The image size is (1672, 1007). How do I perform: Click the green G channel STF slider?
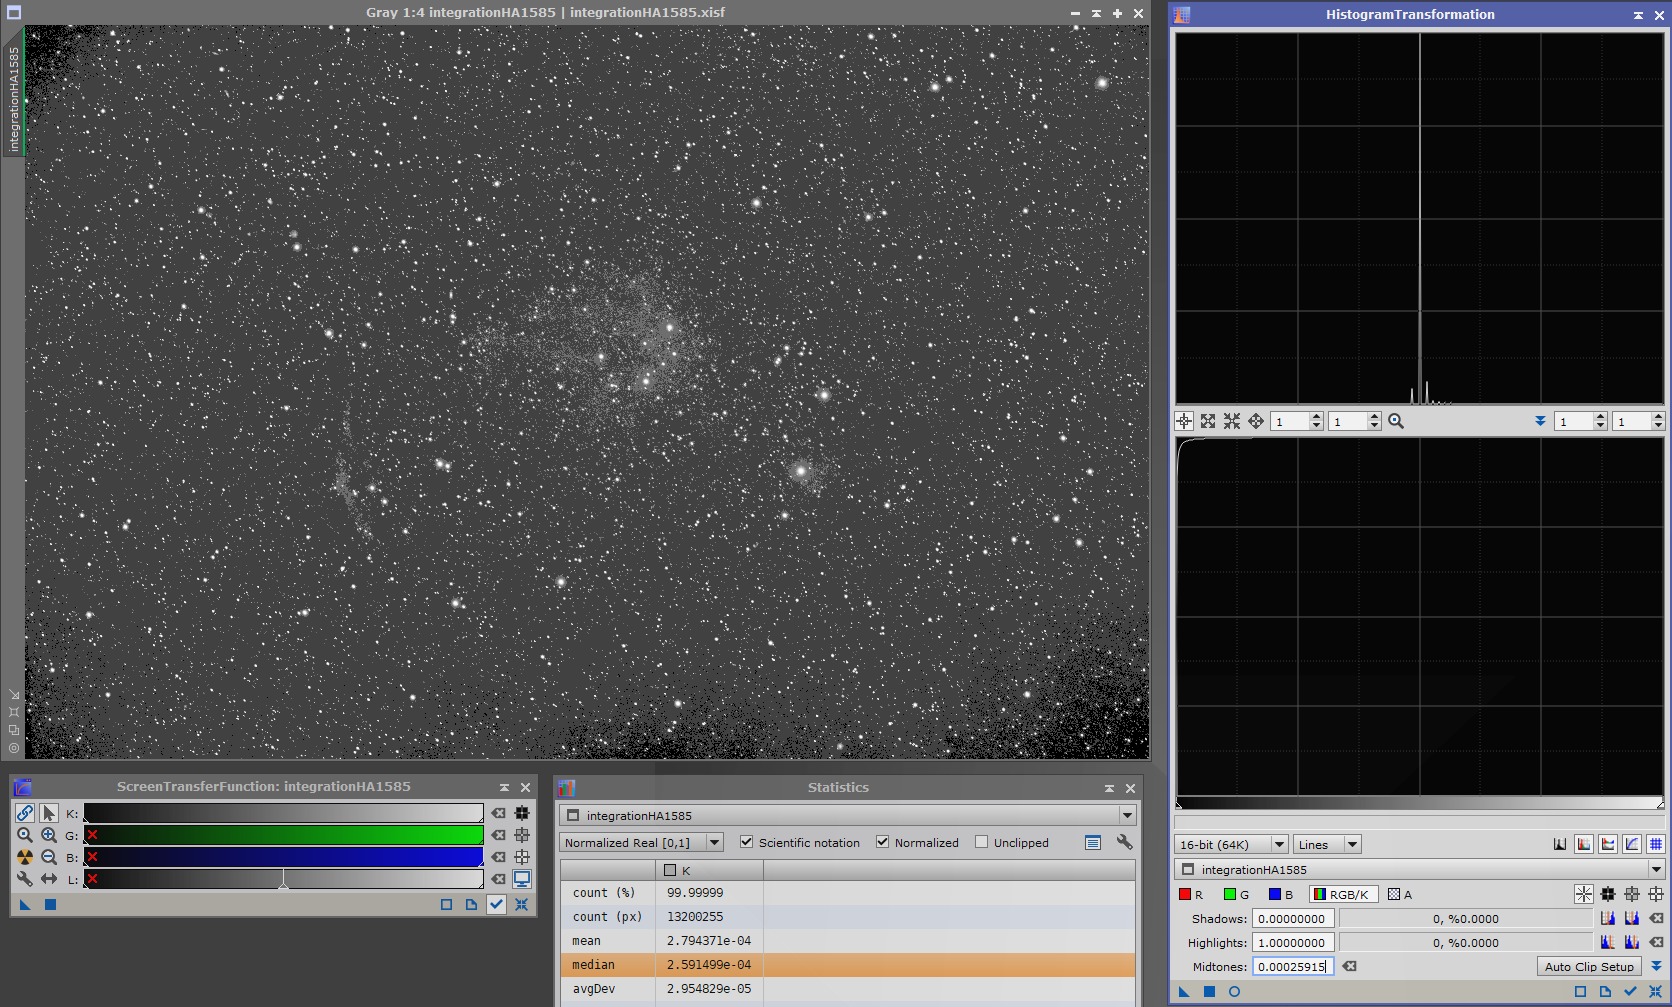284,835
